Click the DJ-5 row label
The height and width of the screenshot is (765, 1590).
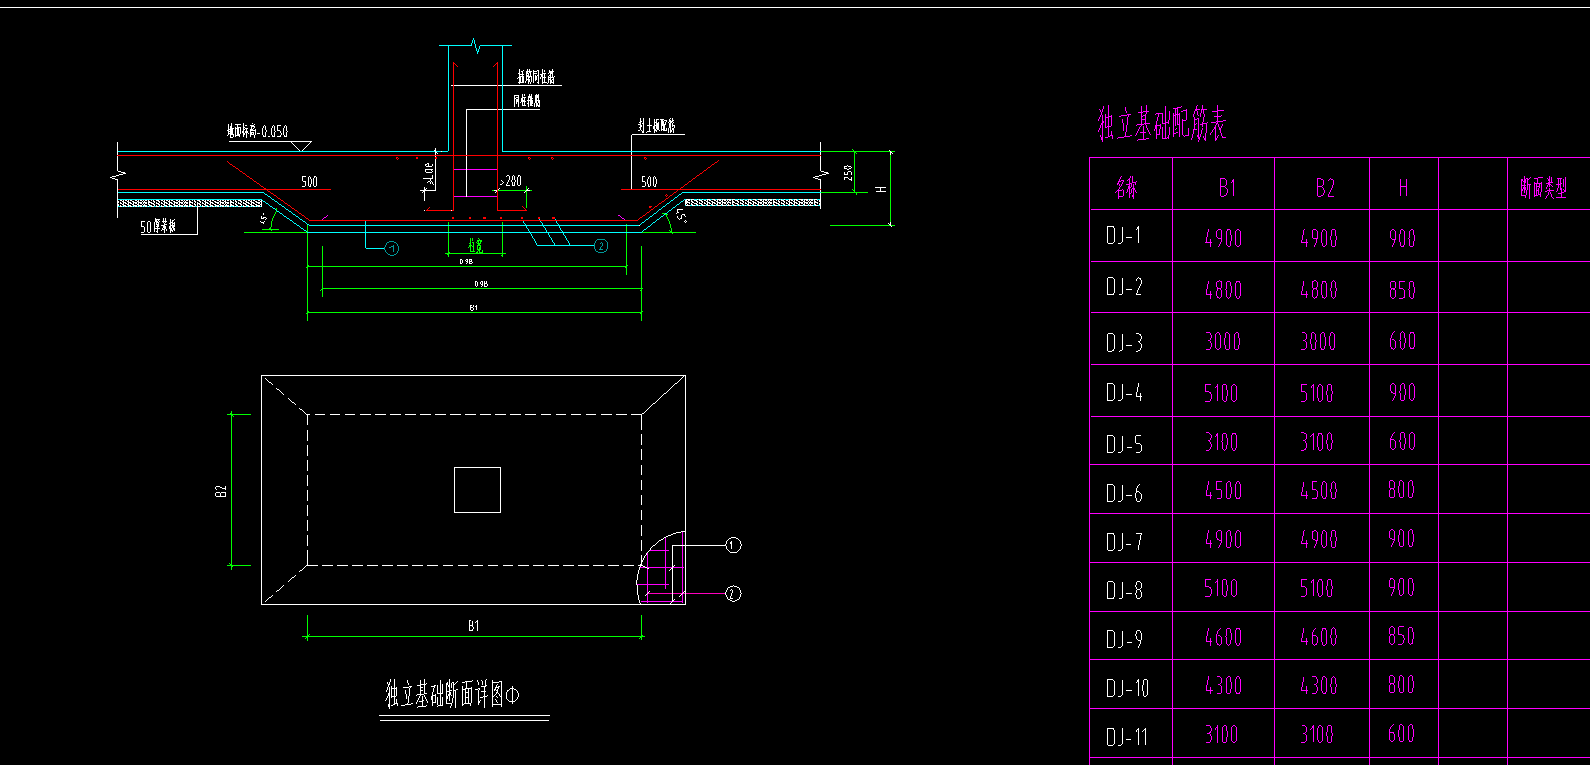click(x=1124, y=444)
